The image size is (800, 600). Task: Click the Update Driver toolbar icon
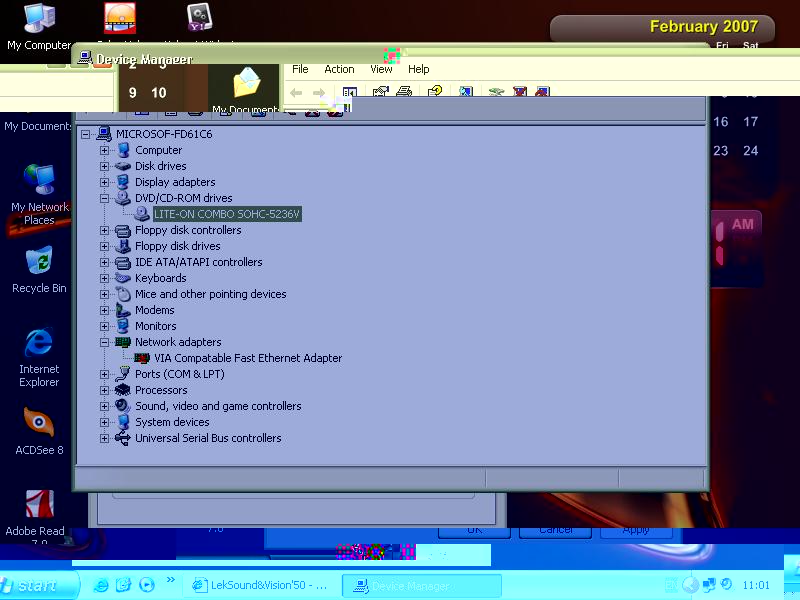496,92
